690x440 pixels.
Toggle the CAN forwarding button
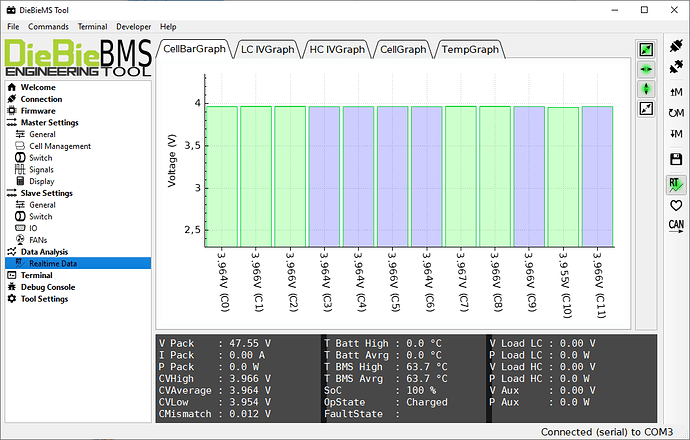coord(676,225)
